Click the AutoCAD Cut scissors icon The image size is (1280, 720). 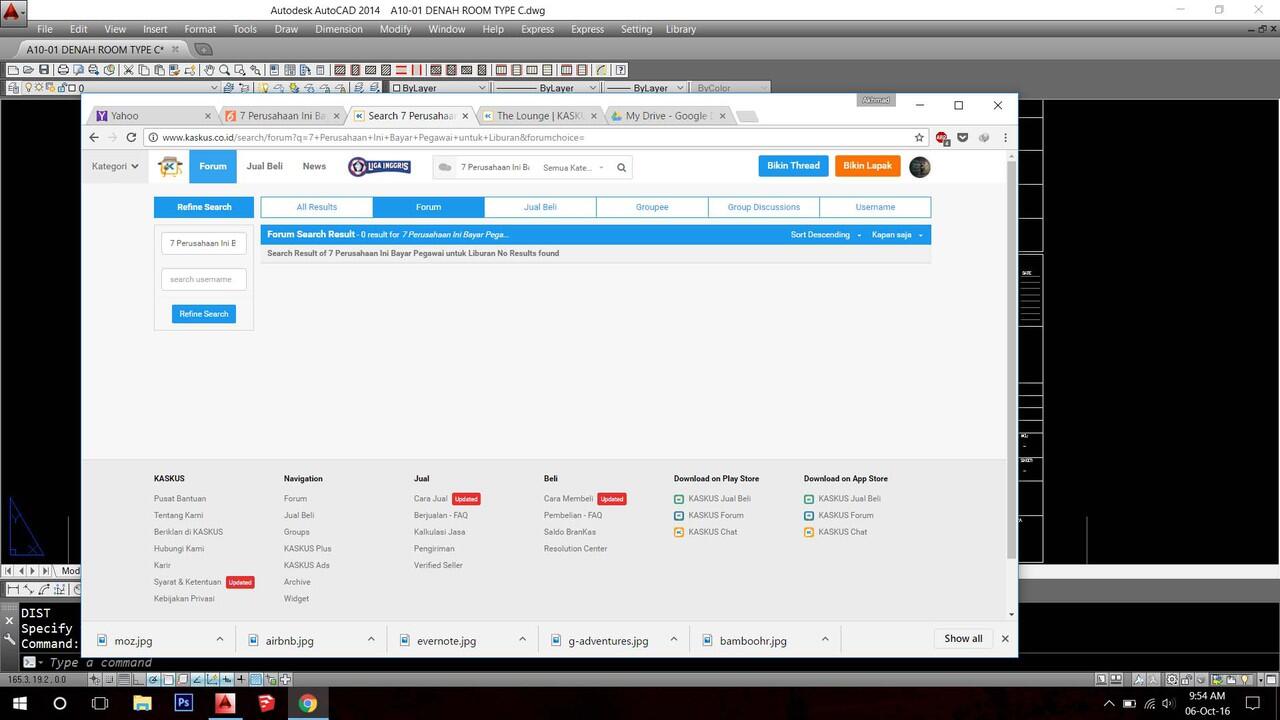[x=128, y=70]
